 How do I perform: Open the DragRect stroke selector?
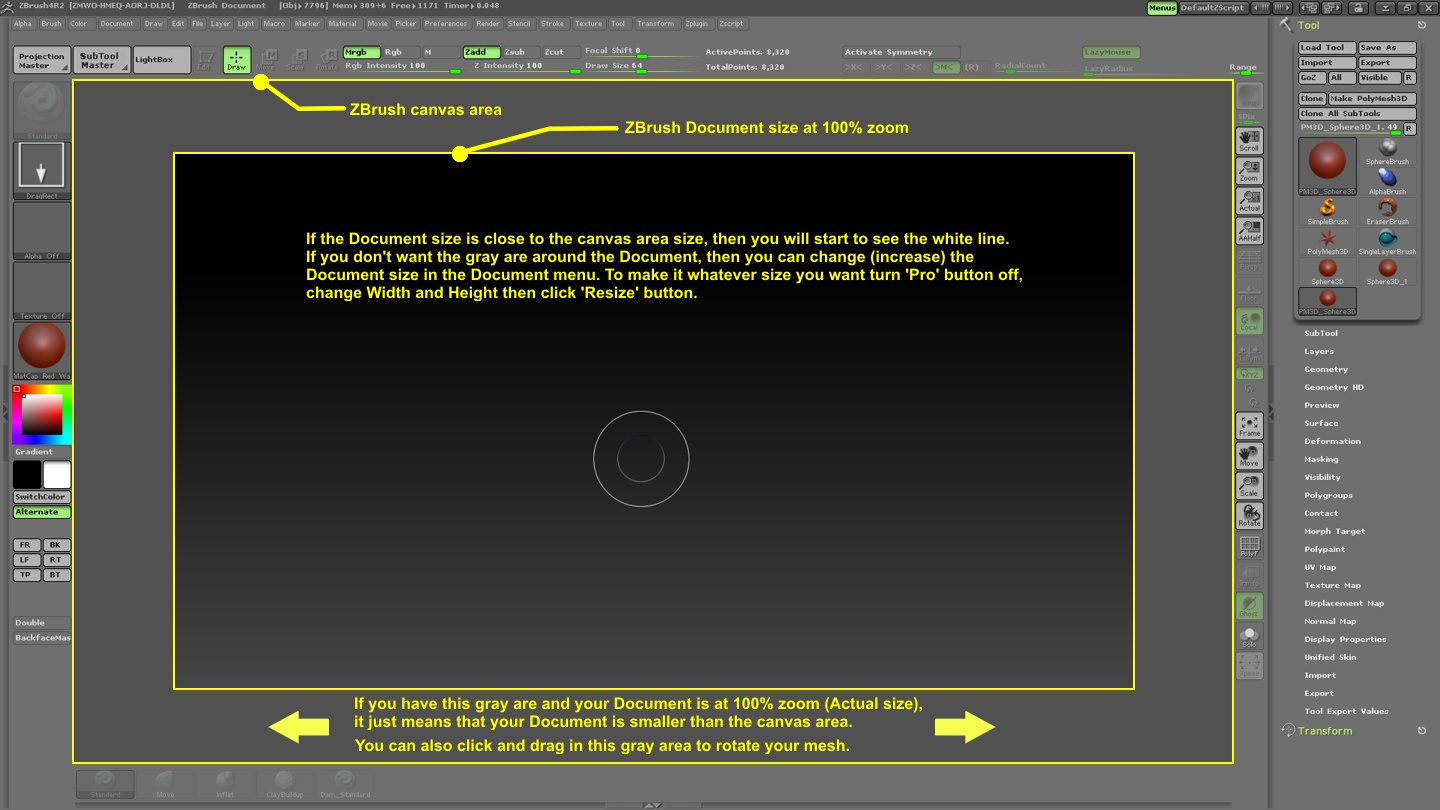tap(42, 170)
